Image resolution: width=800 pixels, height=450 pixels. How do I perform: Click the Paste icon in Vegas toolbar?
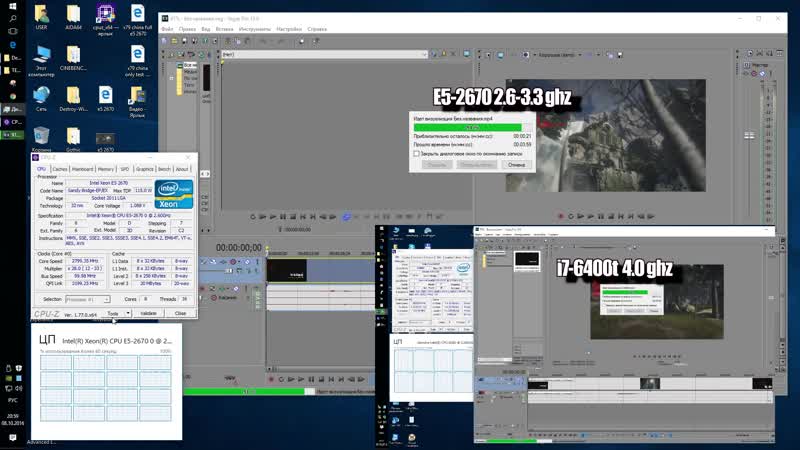[x=247, y=41]
